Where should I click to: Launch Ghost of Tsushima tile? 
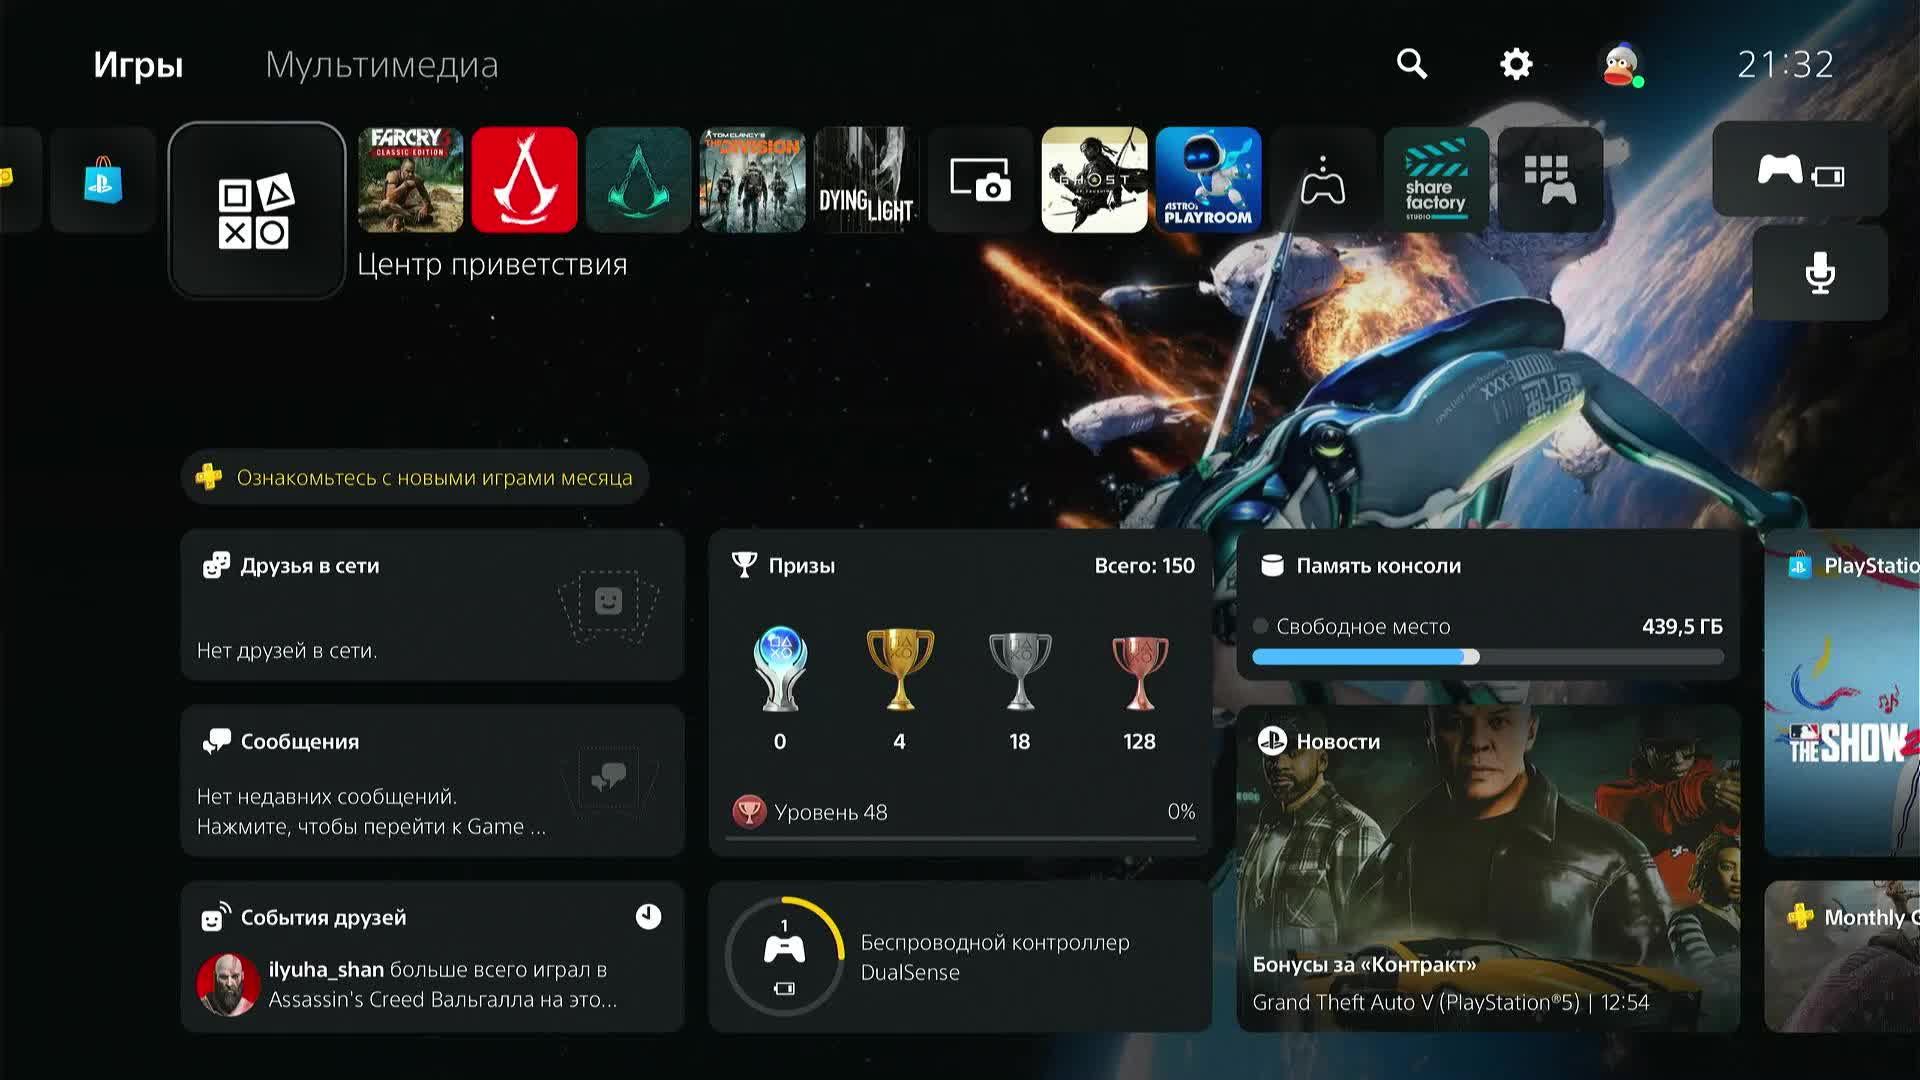coord(1094,180)
